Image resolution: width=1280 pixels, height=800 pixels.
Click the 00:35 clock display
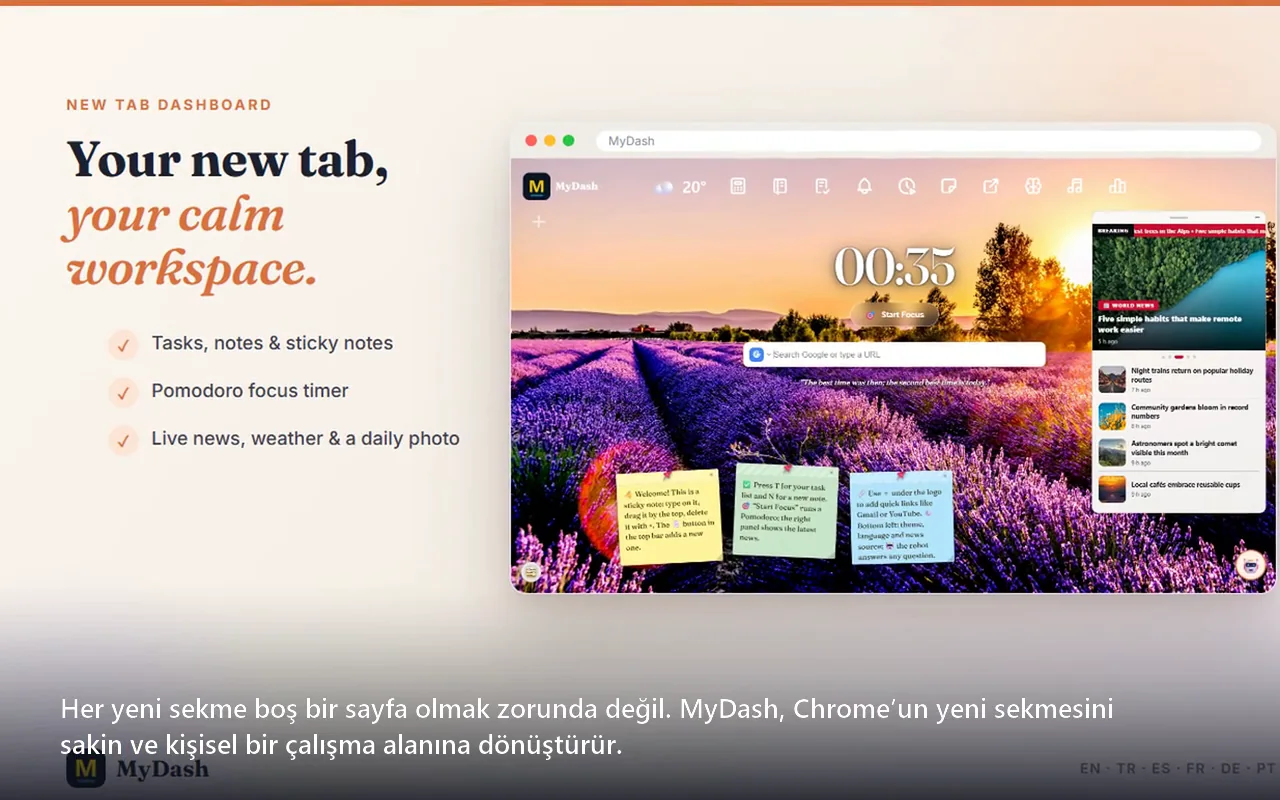894,267
